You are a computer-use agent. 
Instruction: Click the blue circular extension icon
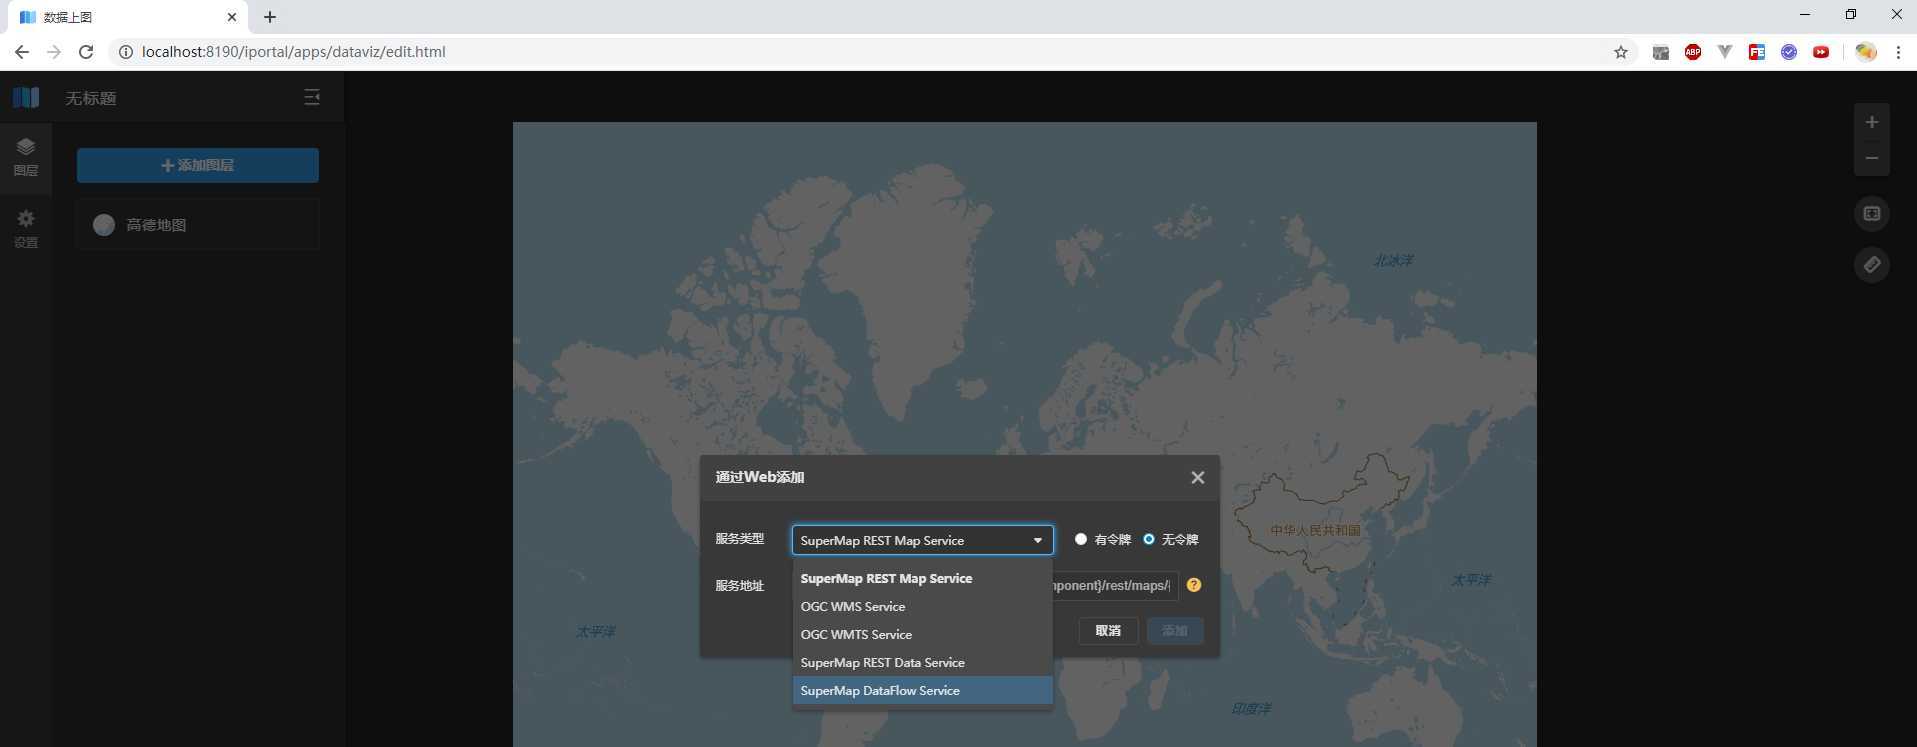point(1789,52)
